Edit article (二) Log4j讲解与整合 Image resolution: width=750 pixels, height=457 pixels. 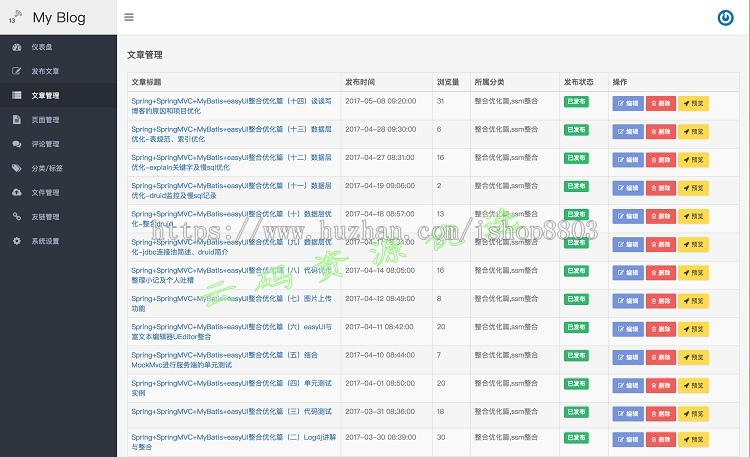[x=628, y=439]
